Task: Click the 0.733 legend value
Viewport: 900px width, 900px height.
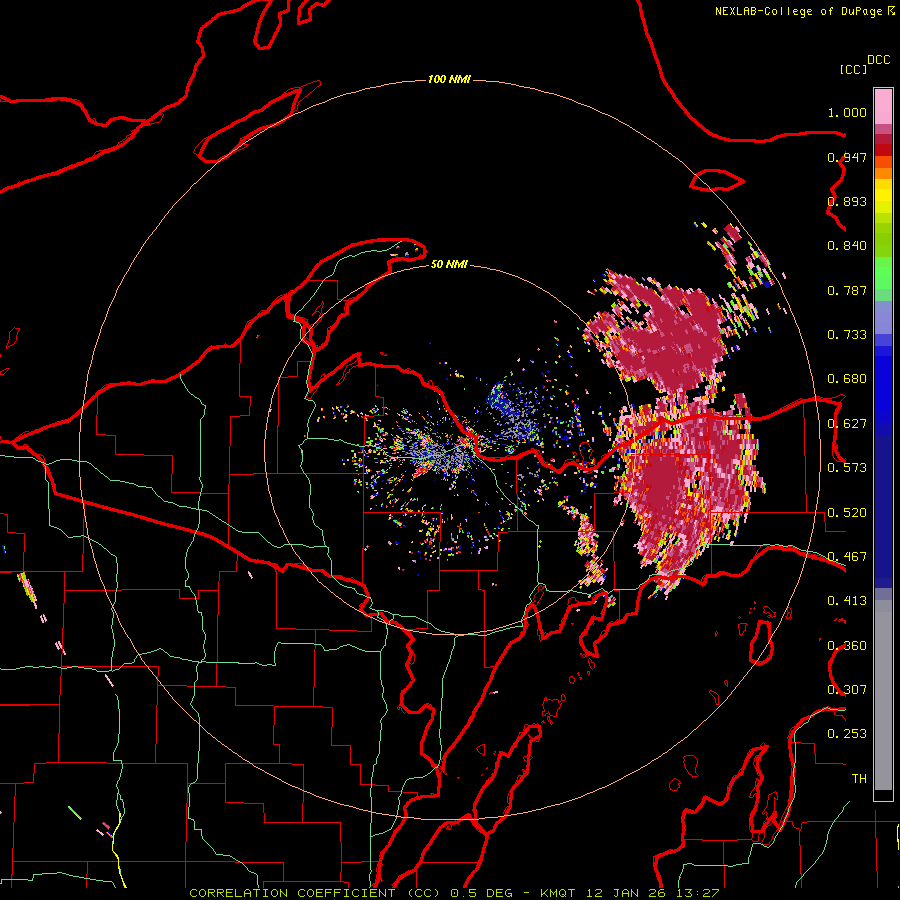Action: tap(847, 335)
